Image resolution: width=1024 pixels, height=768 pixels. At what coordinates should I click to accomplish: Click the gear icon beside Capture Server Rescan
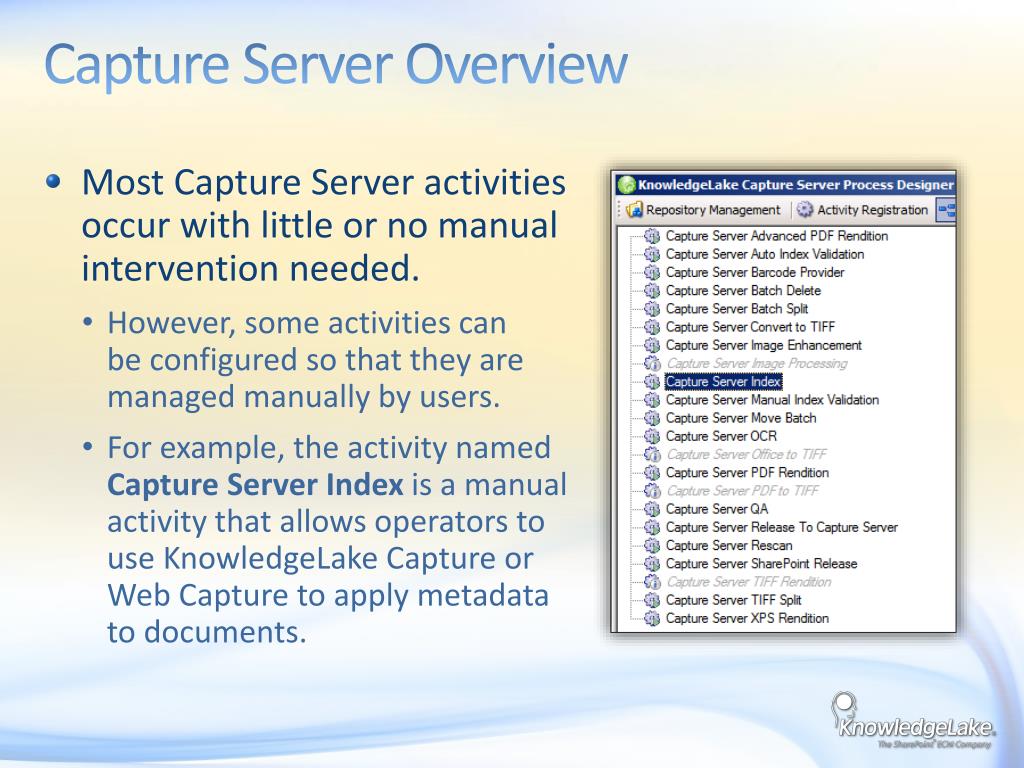tap(652, 546)
